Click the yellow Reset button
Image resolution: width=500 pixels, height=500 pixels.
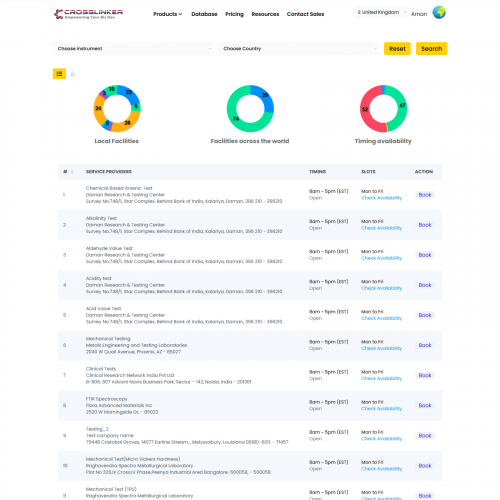[x=397, y=49]
